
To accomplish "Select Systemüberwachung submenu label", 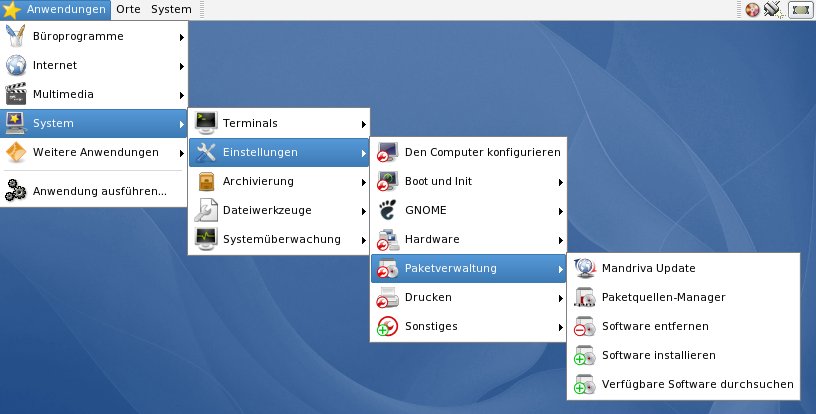I will coord(282,239).
